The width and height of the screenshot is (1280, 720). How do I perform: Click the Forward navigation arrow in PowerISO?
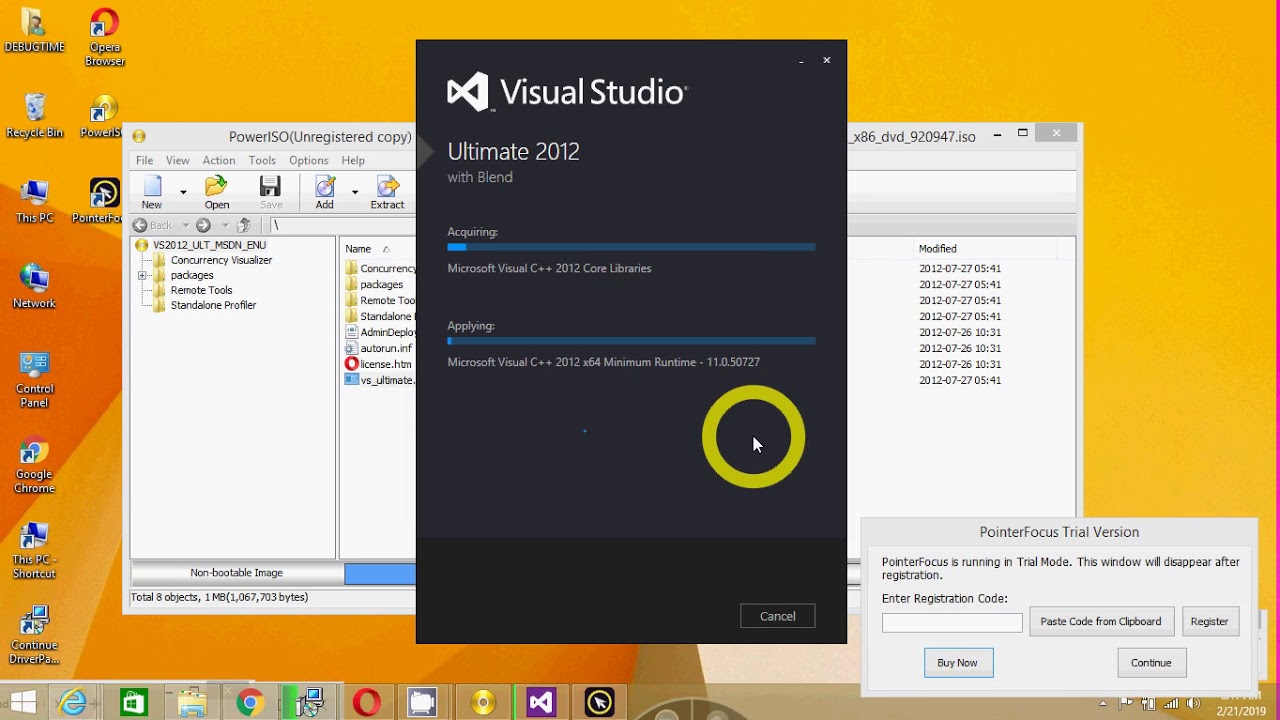(203, 225)
